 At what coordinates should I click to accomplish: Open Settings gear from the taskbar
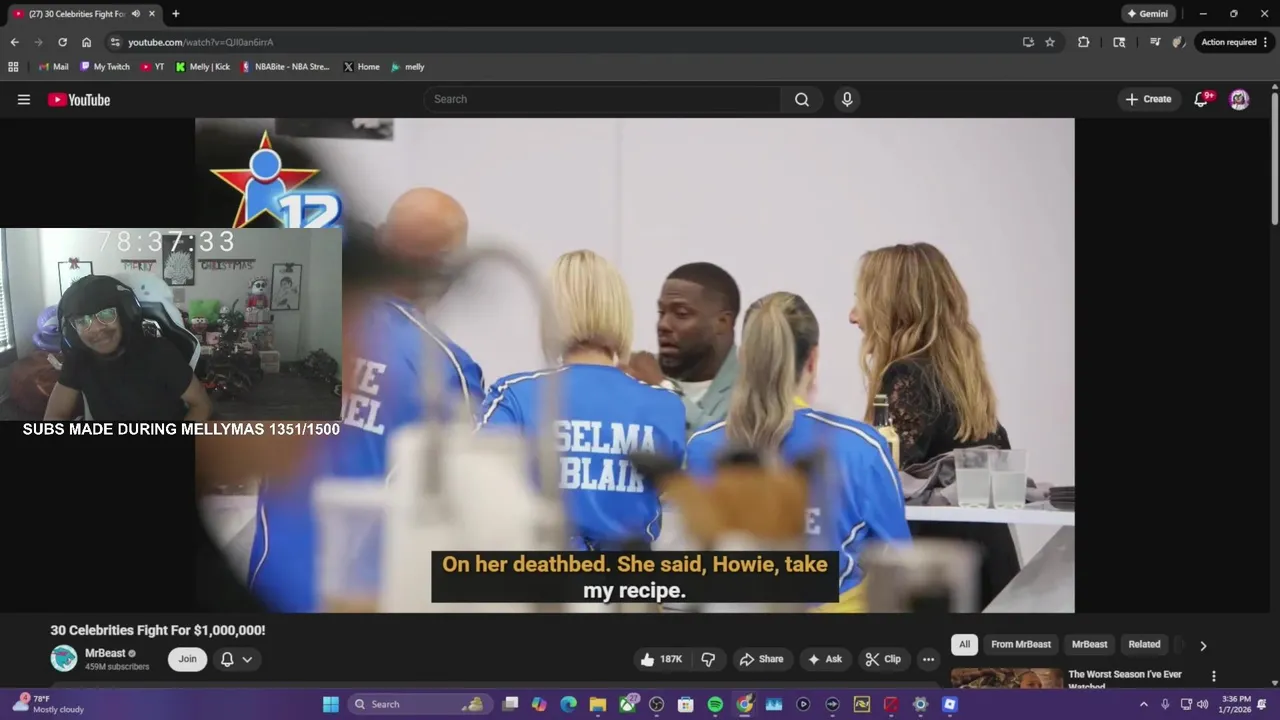pyautogui.click(x=920, y=704)
